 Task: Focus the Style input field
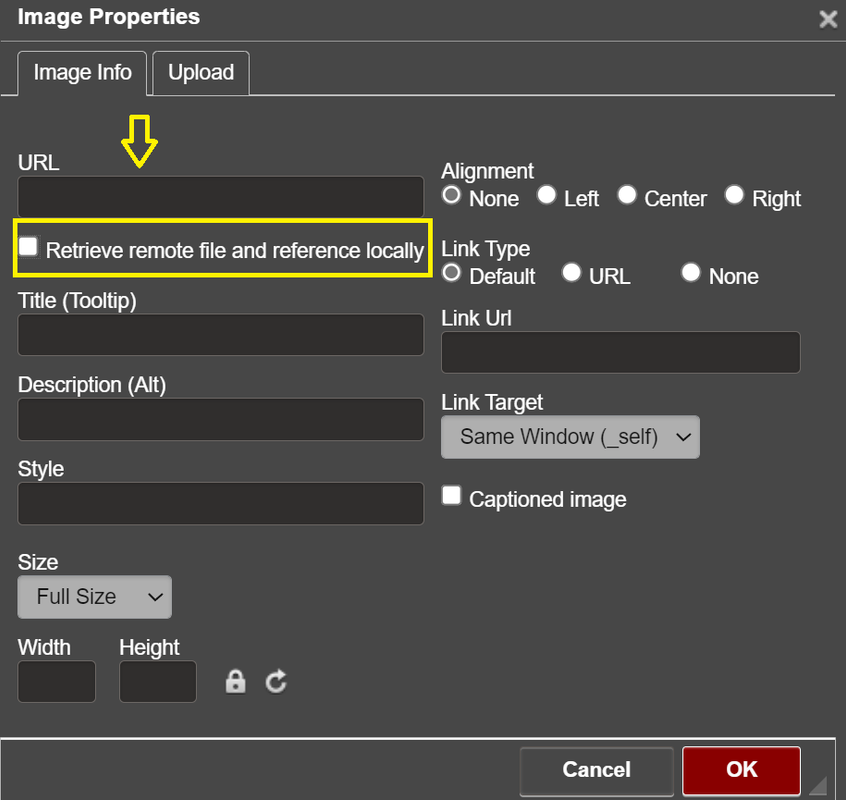[221, 503]
